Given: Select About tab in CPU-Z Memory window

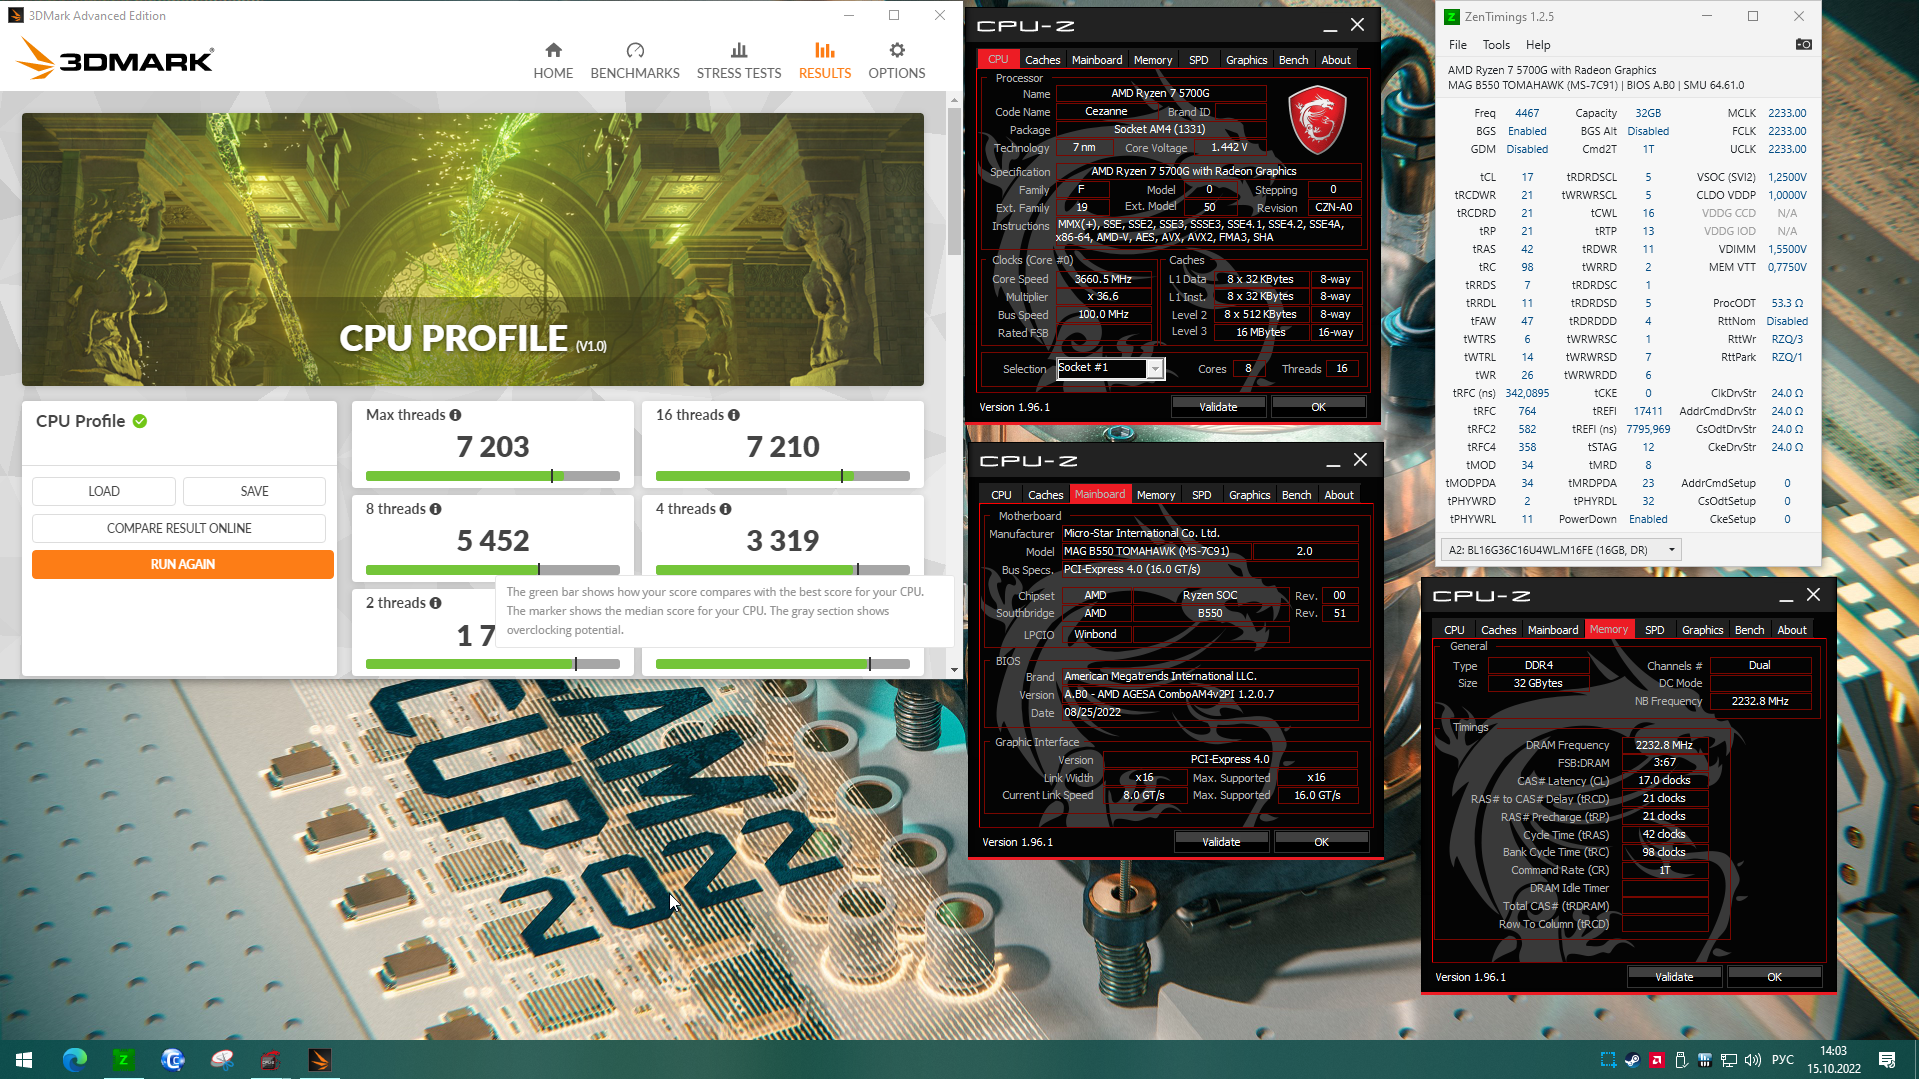Looking at the screenshot, I should tap(1791, 630).
